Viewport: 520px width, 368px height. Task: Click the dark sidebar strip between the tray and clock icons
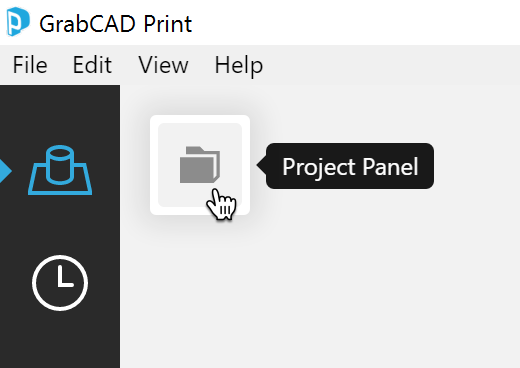point(60,225)
